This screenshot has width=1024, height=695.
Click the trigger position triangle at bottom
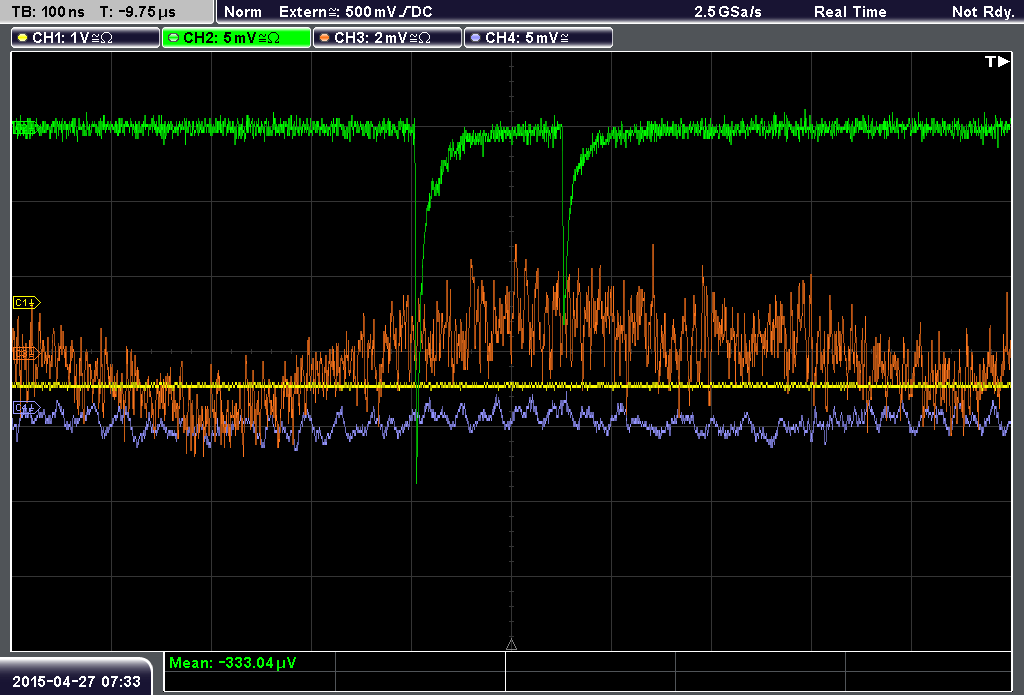511,645
